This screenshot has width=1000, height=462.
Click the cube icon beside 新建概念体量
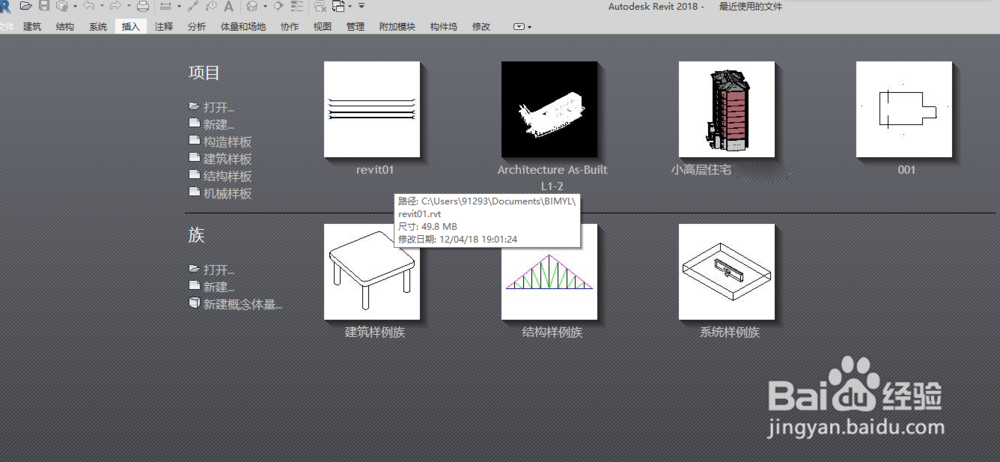click(x=194, y=302)
